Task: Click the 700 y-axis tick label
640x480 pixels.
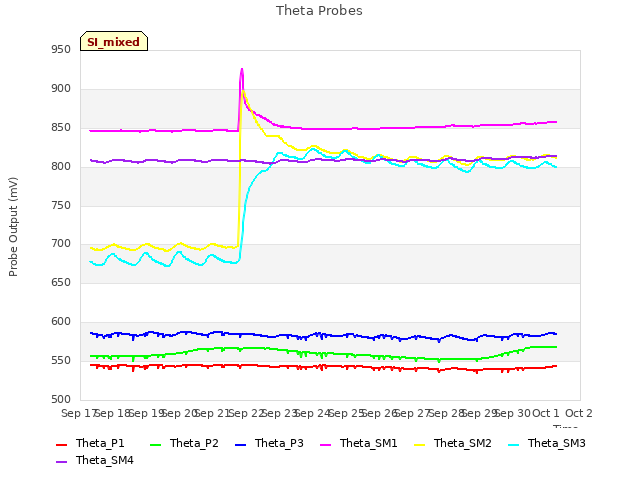Action: tap(61, 244)
